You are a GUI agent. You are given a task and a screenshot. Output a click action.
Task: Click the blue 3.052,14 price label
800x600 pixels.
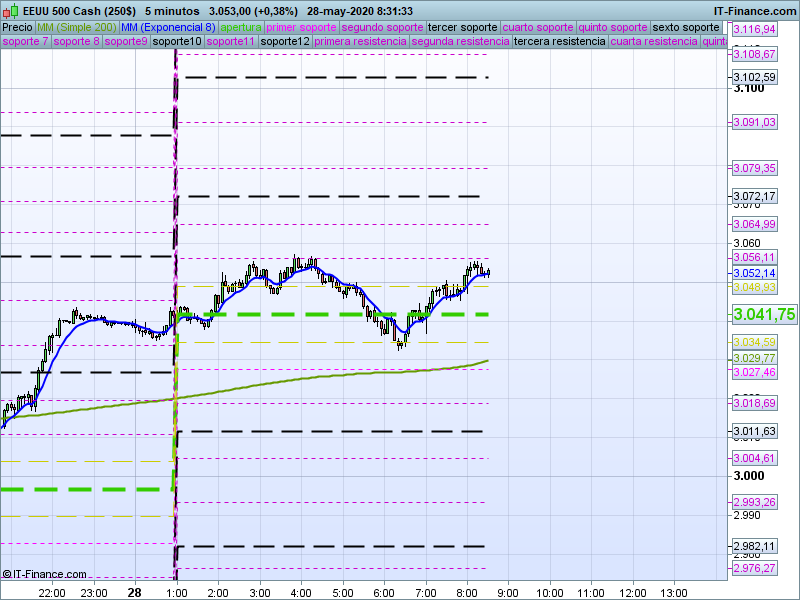pyautogui.click(x=754, y=273)
